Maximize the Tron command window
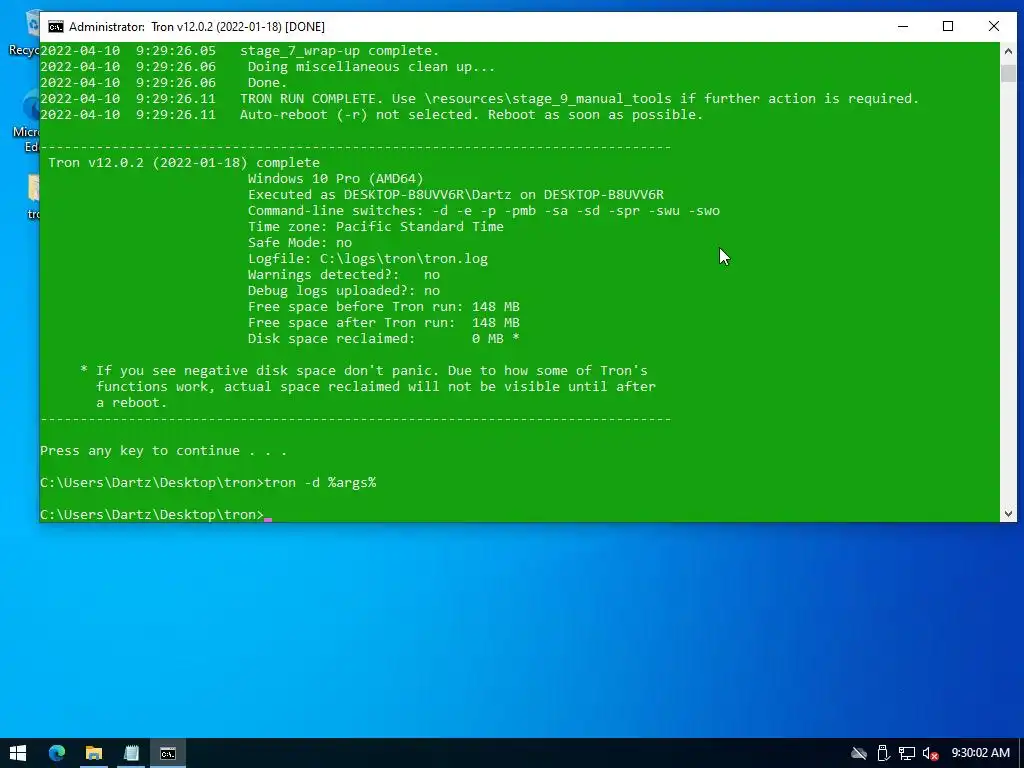 click(948, 26)
